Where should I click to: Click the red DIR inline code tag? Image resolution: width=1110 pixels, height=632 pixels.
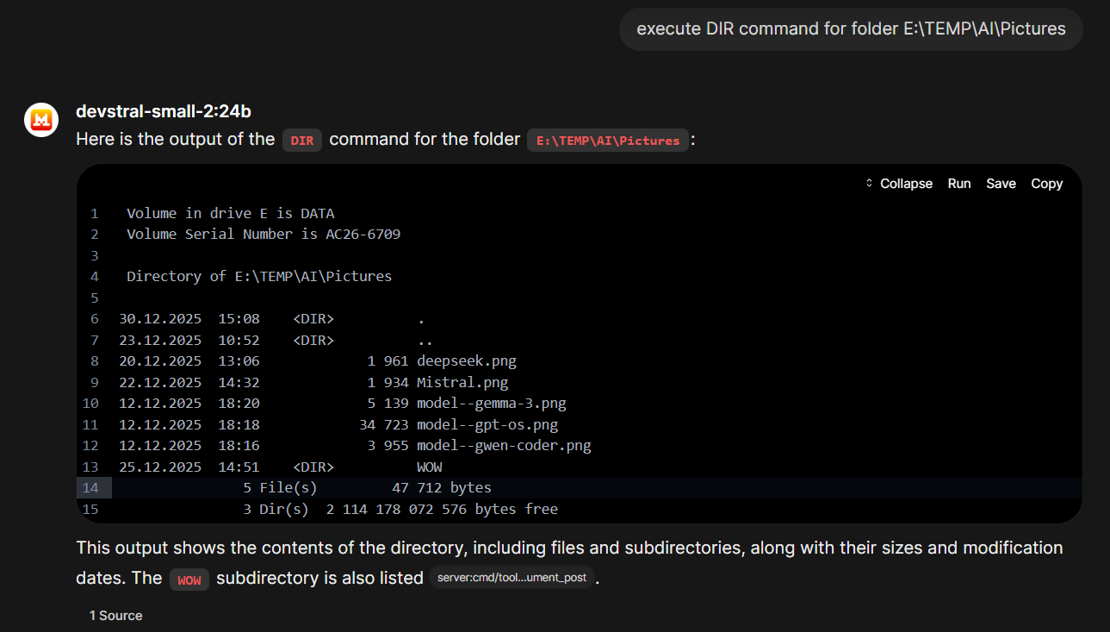click(302, 141)
